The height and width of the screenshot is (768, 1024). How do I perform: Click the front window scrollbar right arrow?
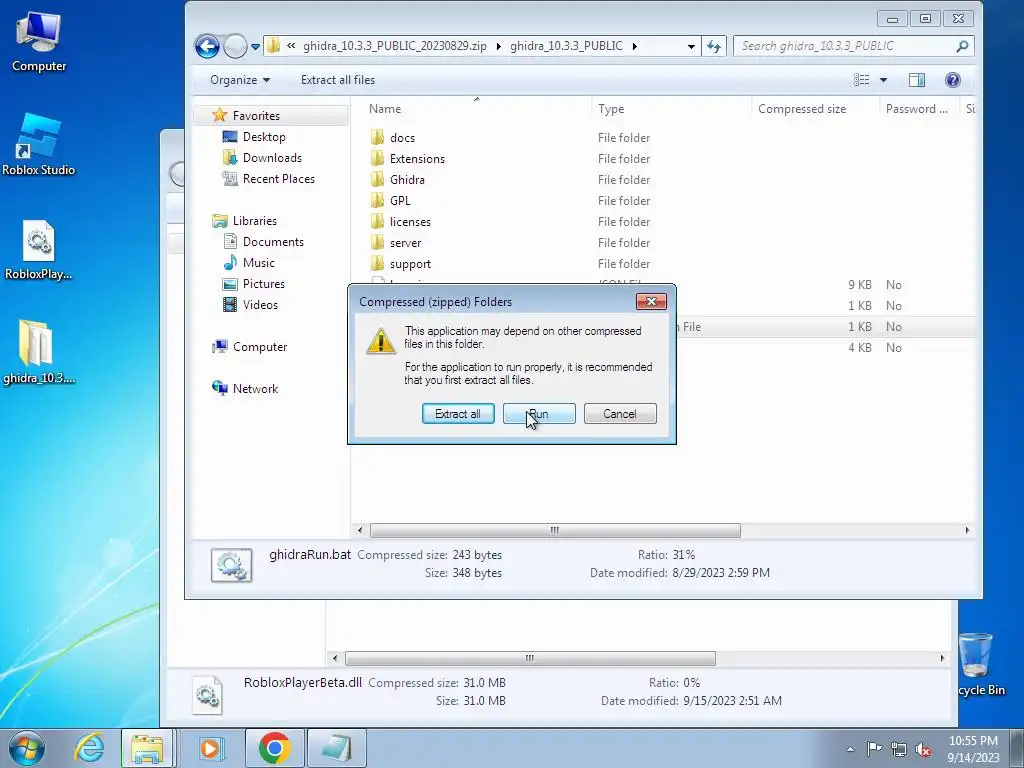pos(967,530)
